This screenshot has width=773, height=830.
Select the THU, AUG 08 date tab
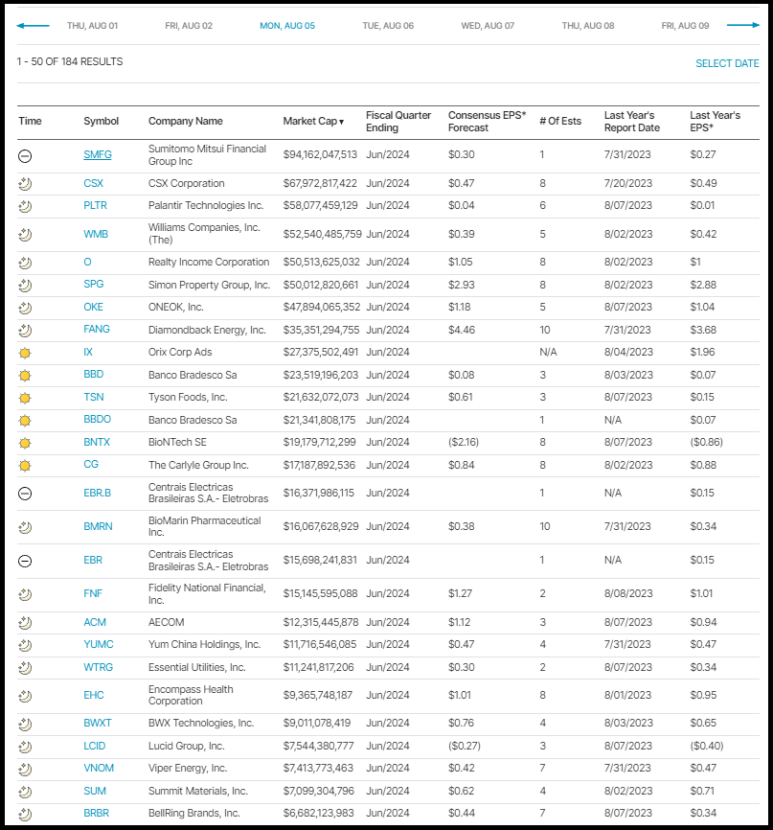coord(588,25)
